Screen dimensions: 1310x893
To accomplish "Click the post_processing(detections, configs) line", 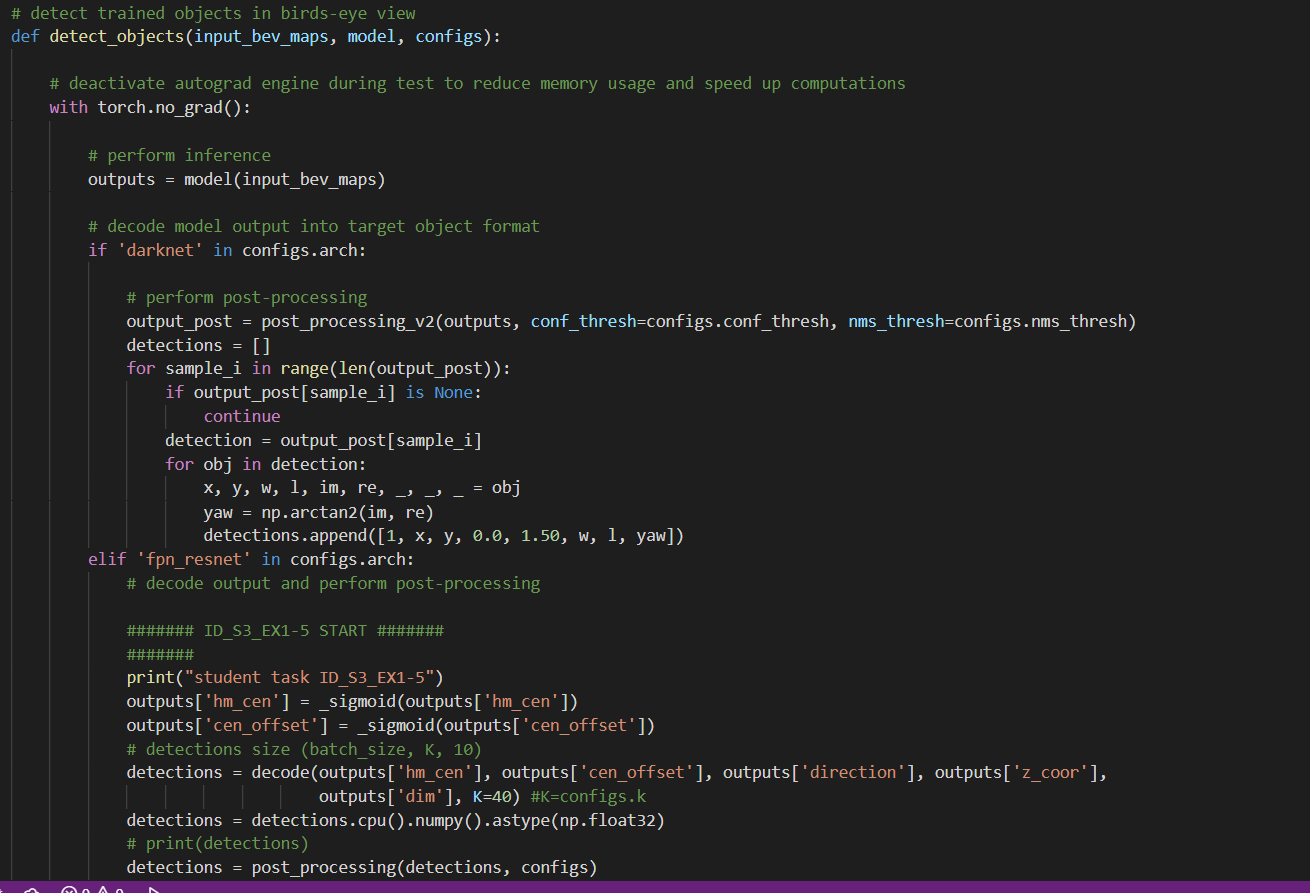I will [x=362, y=868].
